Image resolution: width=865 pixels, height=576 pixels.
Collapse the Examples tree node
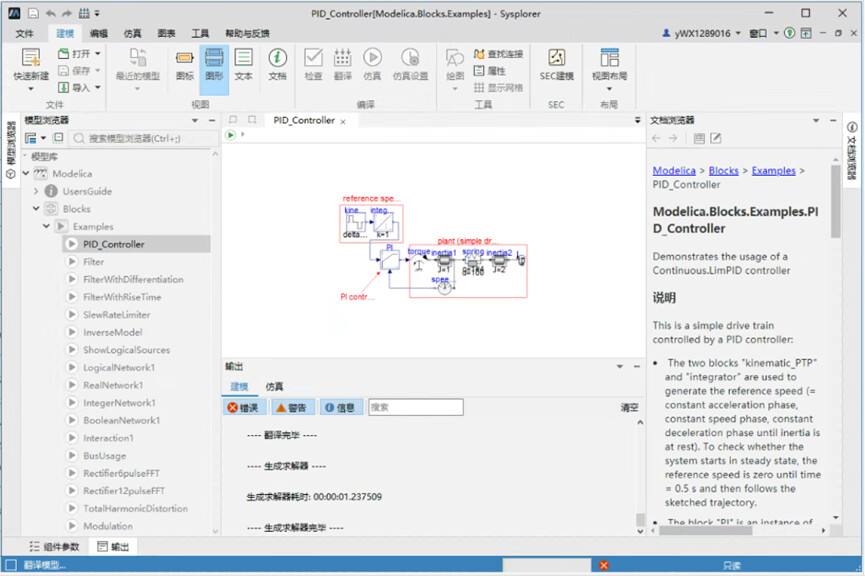46,226
